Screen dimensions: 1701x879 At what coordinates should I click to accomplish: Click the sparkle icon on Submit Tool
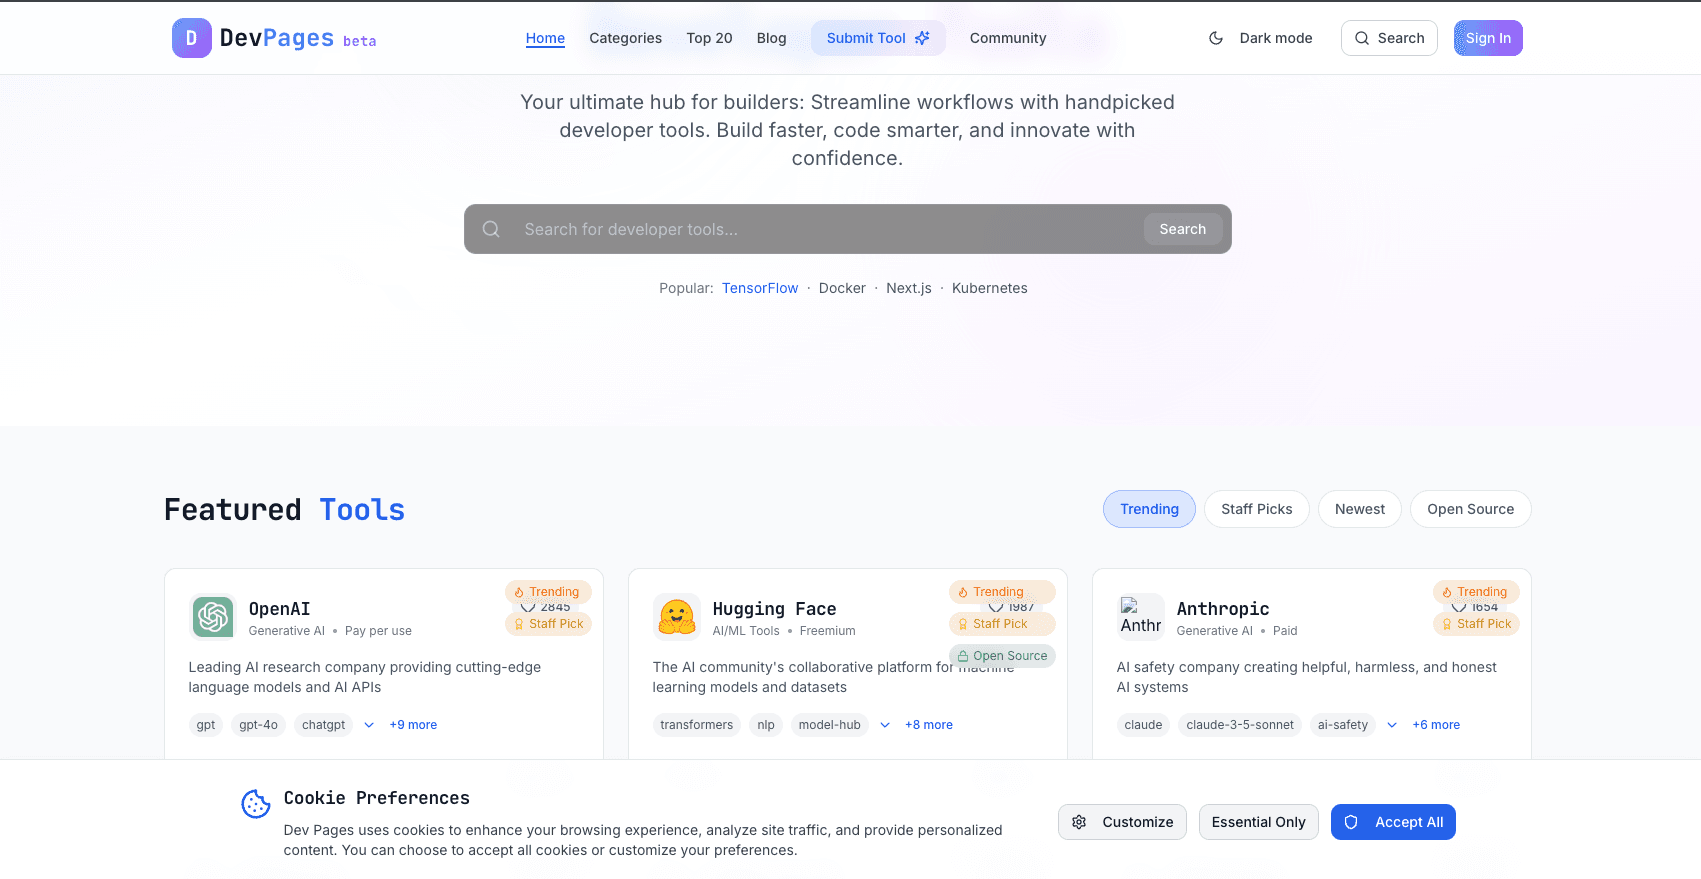pos(922,38)
